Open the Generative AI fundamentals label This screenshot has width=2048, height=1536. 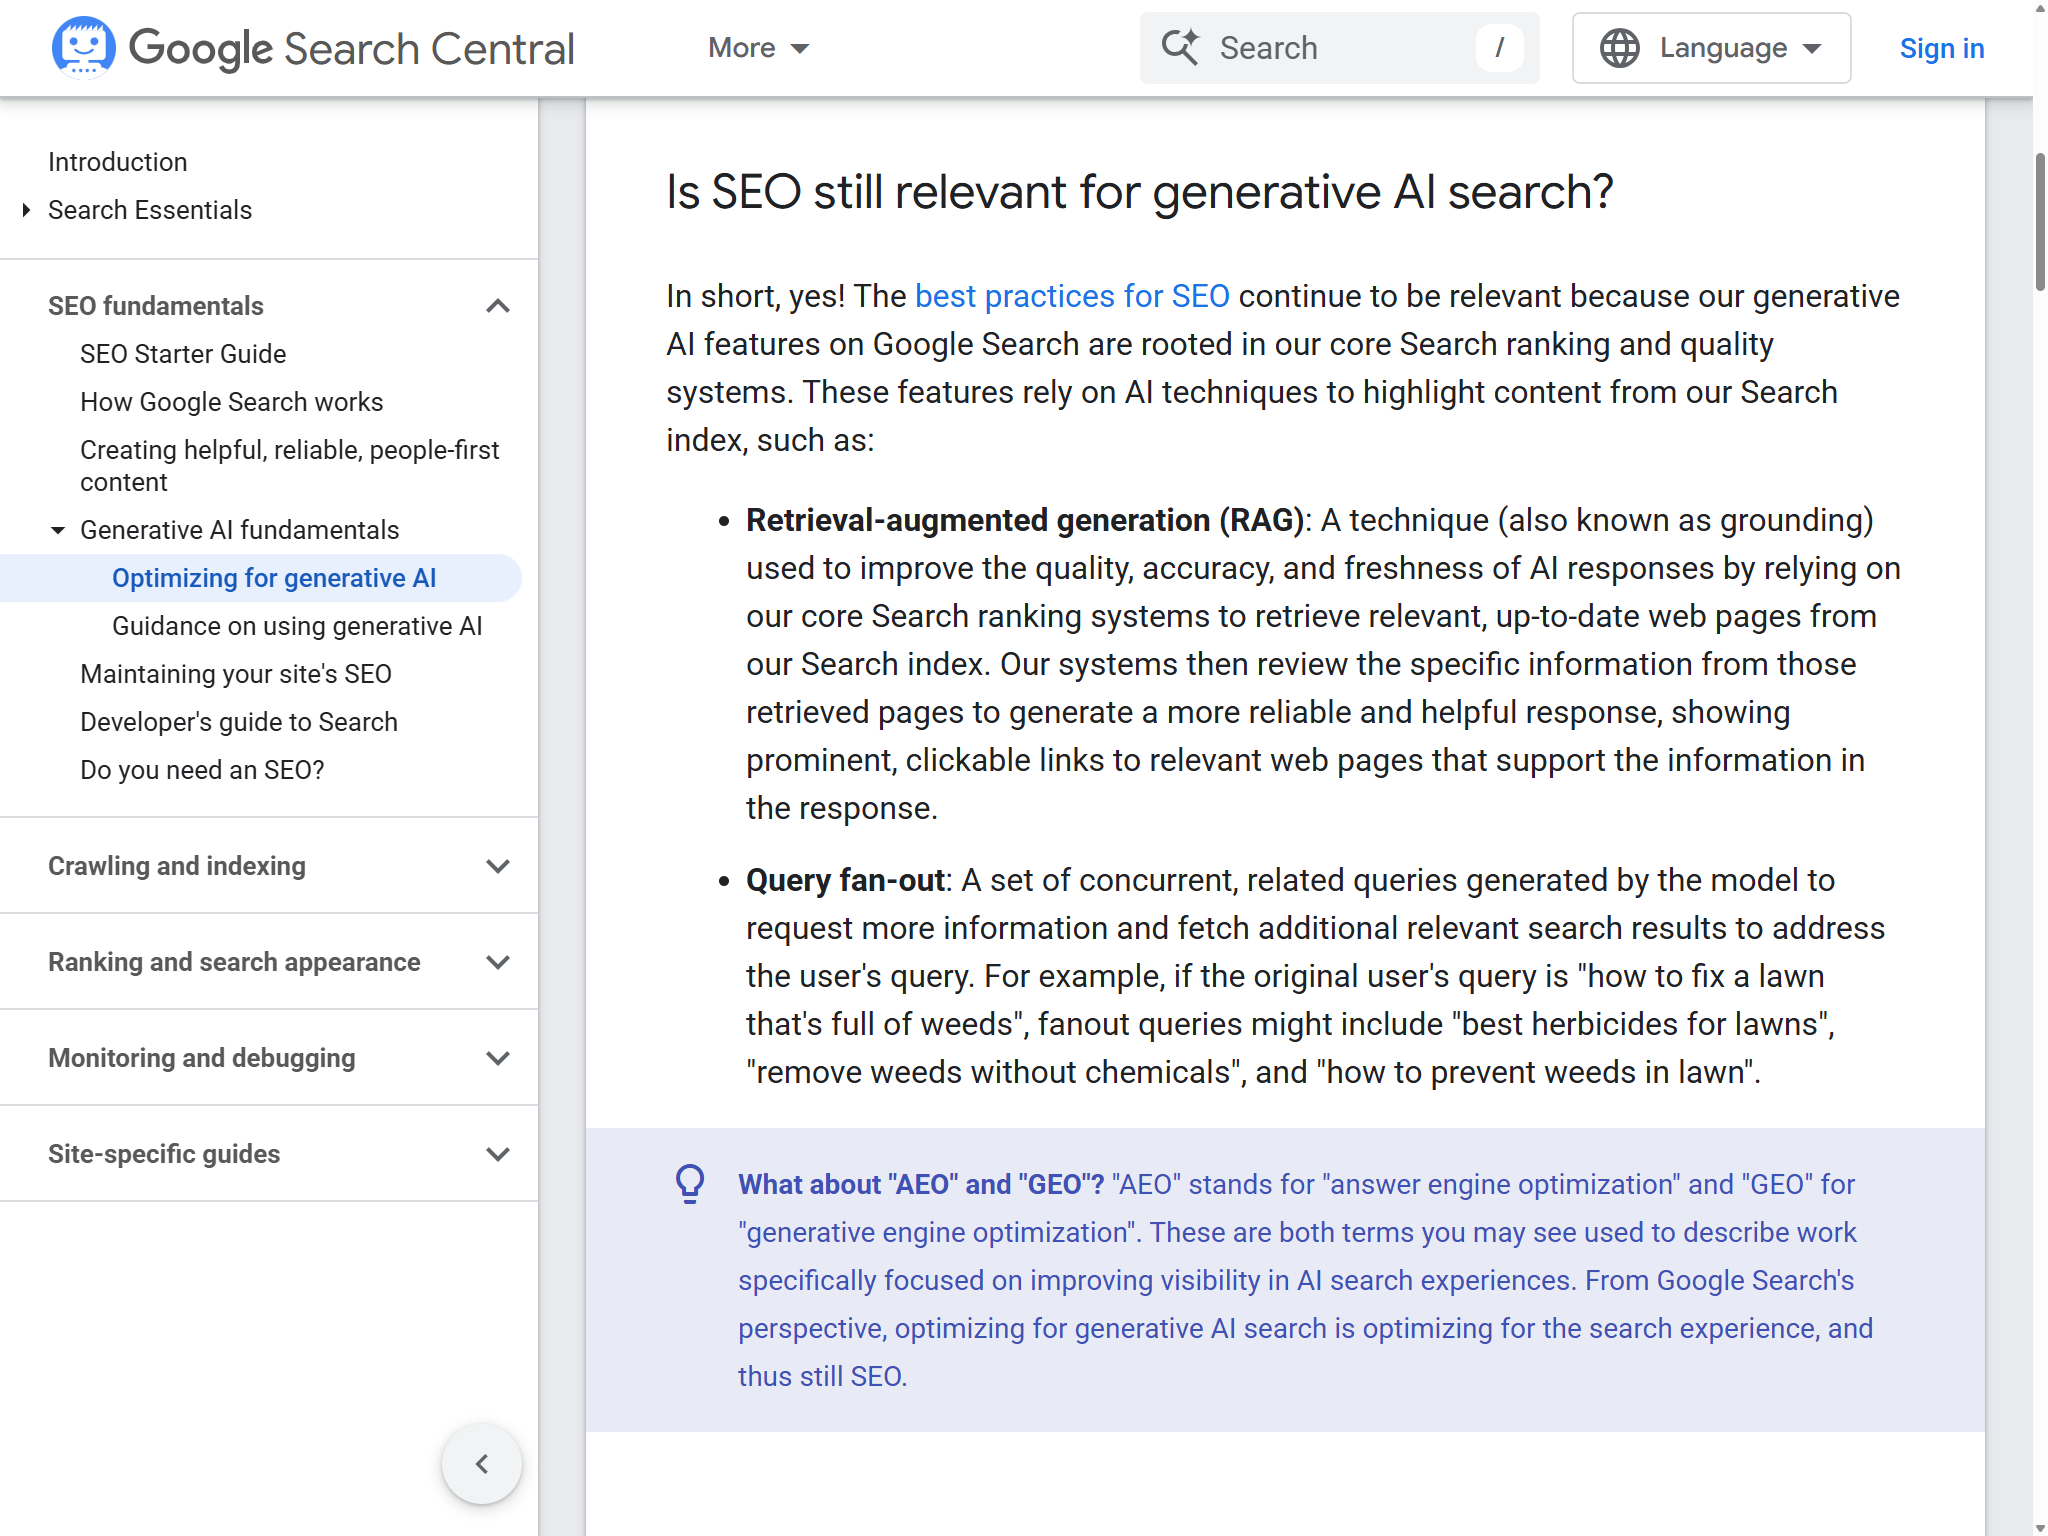239,530
